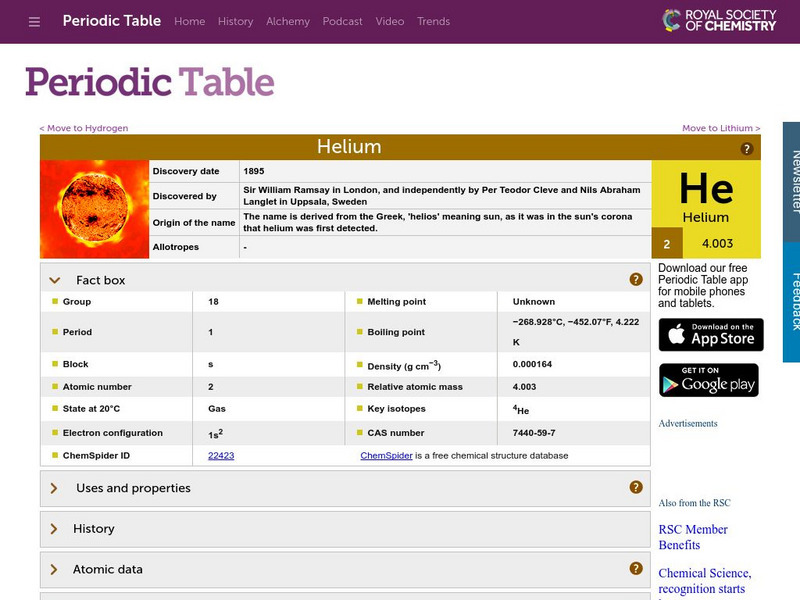Click the Block label in Fact box
The image size is (800, 600).
coord(76,364)
